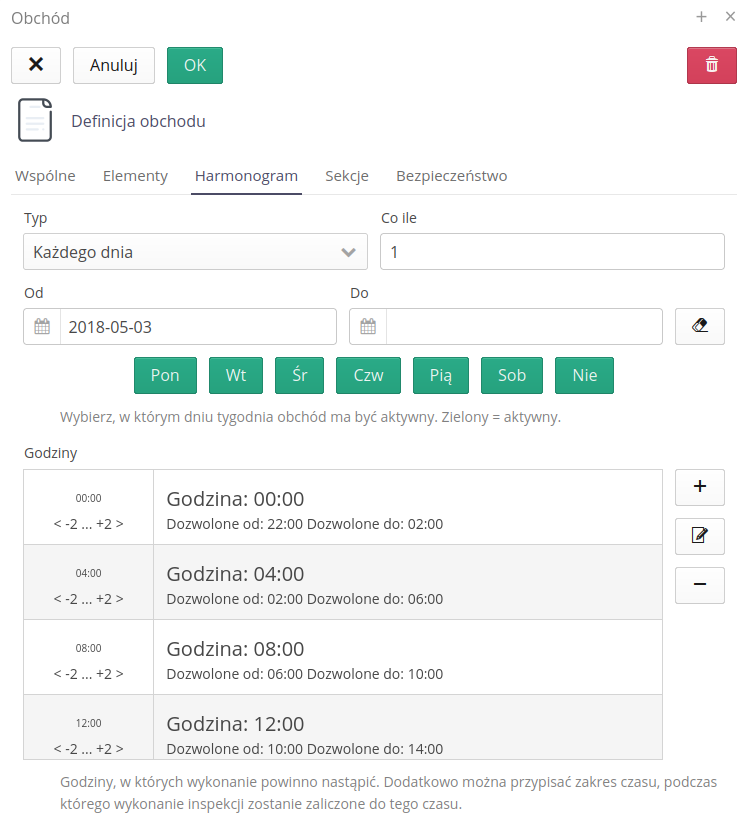Toggle the Pon weekday button
This screenshot has width=744, height=834.
click(x=165, y=375)
